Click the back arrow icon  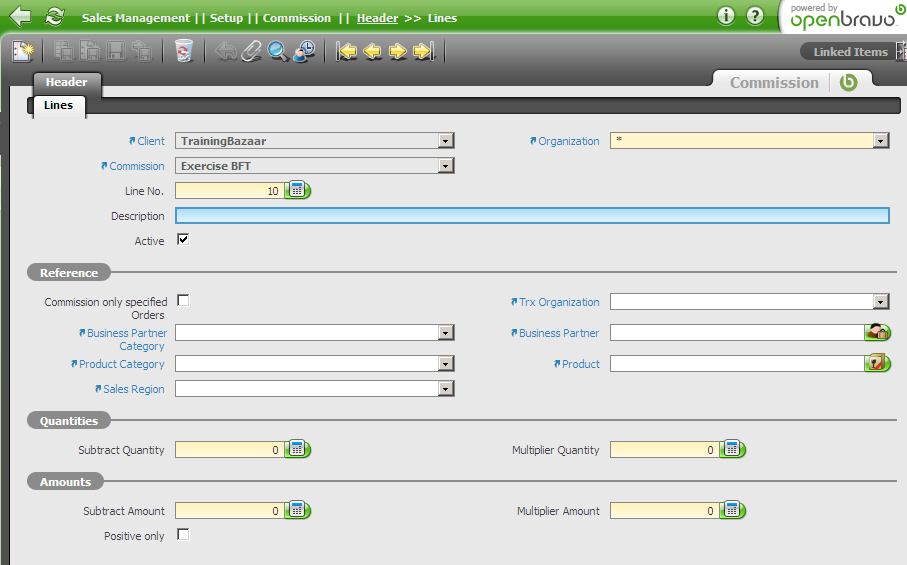[x=20, y=17]
